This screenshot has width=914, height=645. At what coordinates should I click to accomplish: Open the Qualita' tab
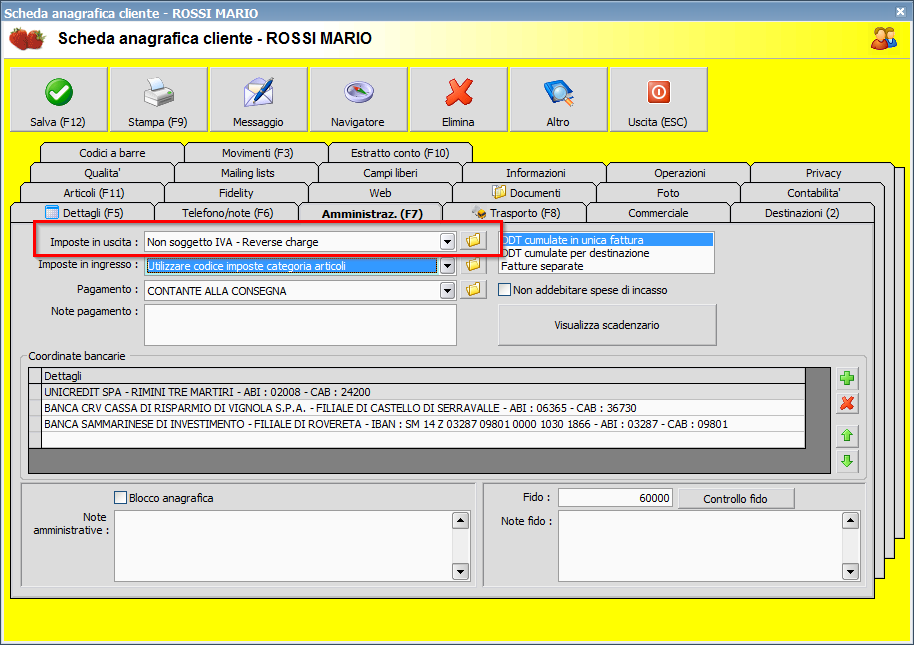[103, 173]
